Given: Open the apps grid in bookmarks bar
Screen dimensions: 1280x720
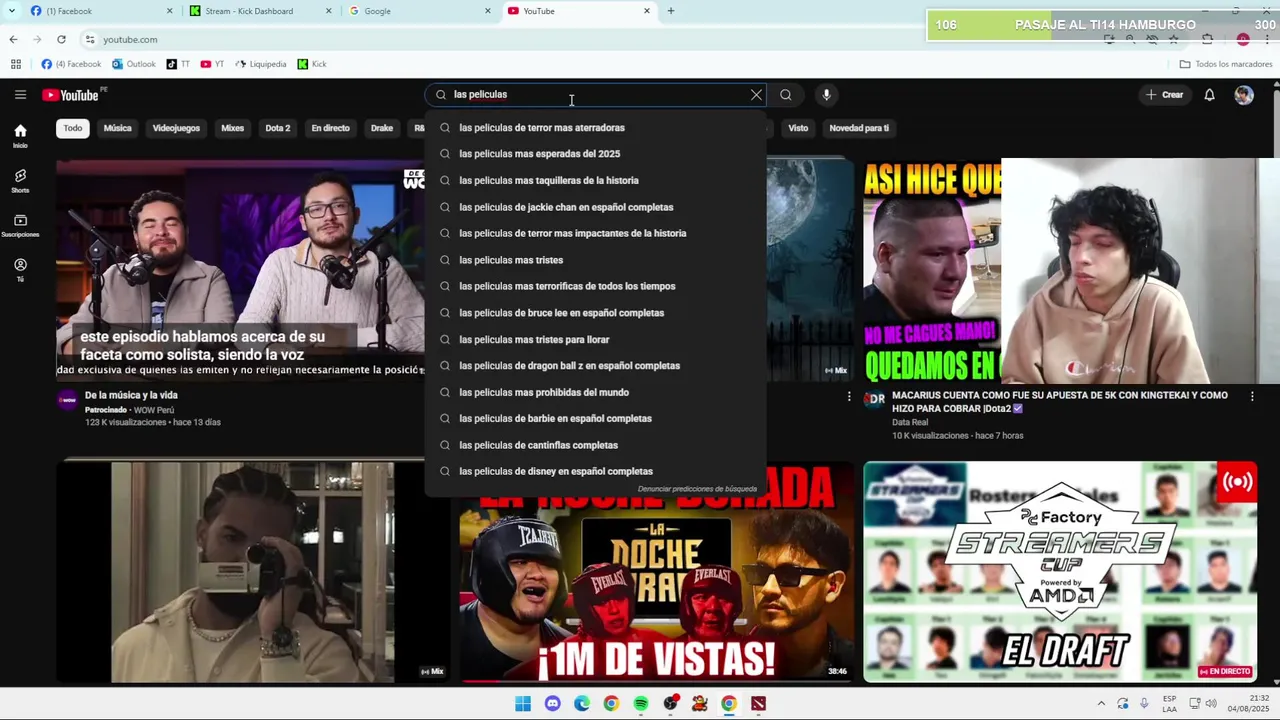Looking at the screenshot, I should pyautogui.click(x=15, y=64).
